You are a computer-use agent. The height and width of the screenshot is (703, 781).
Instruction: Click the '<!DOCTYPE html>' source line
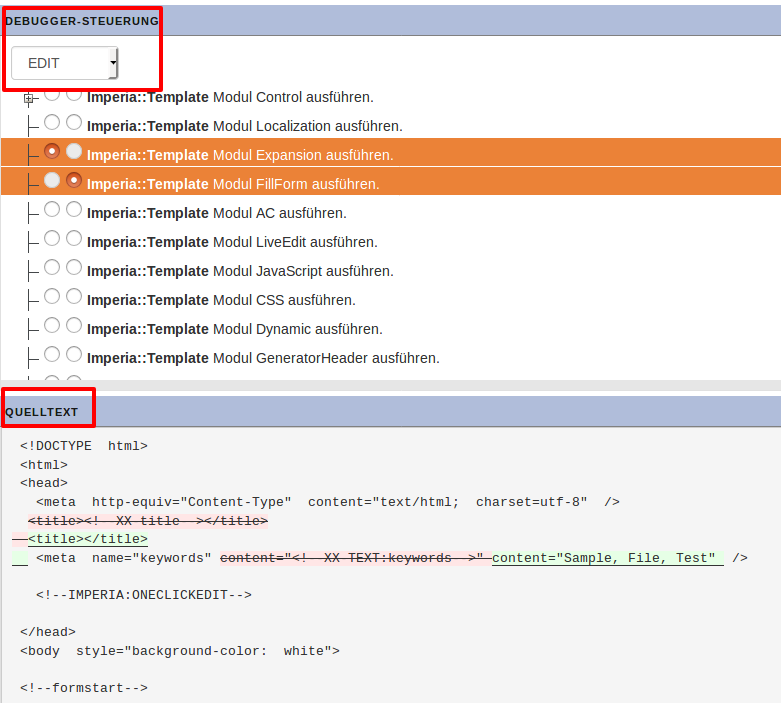84,446
